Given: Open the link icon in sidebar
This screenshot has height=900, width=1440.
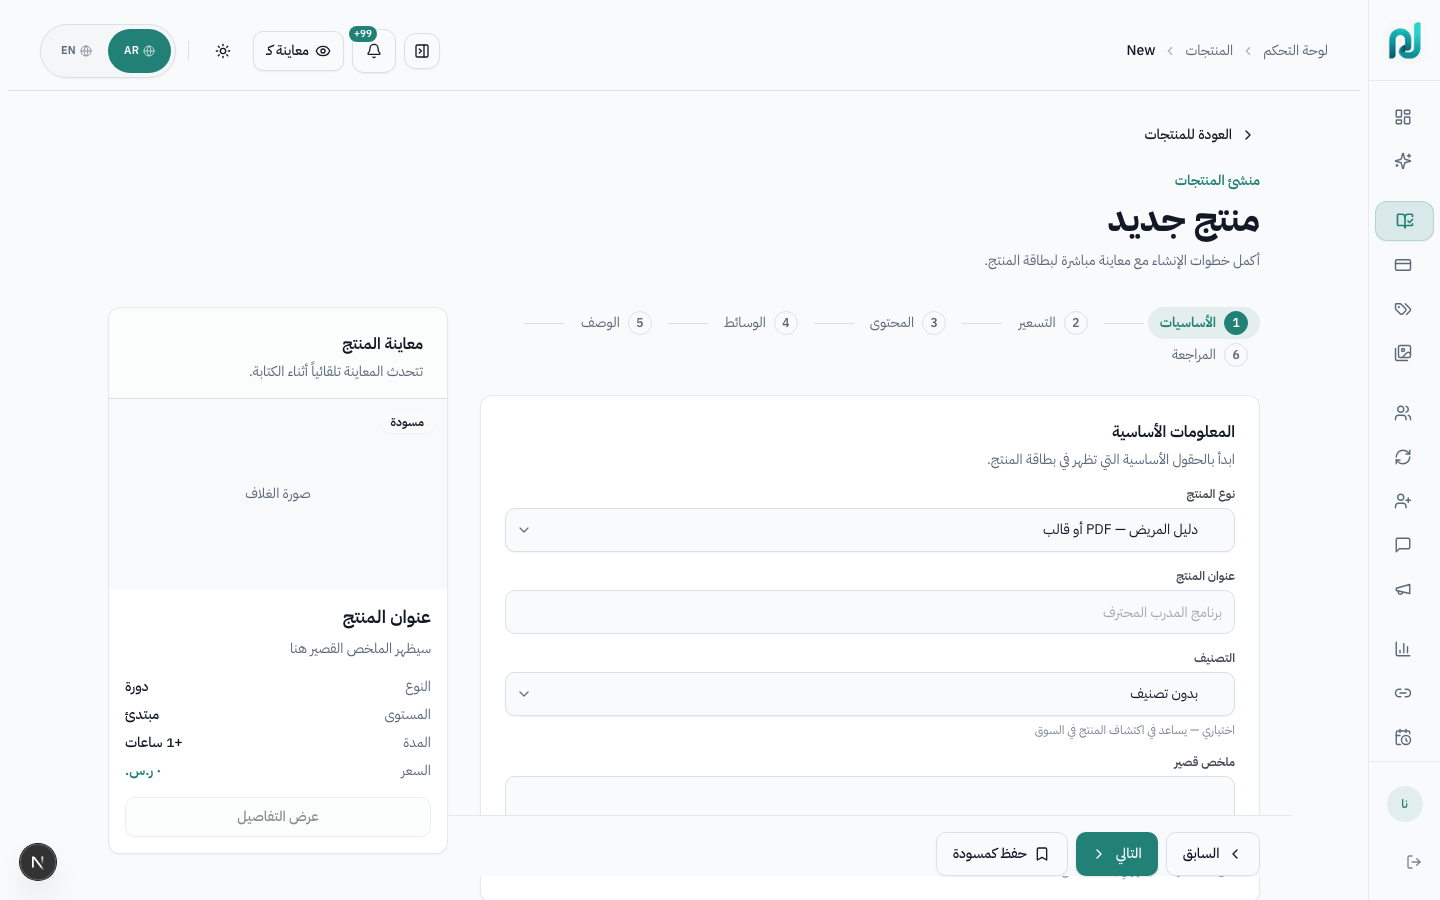Looking at the screenshot, I should pos(1403,693).
